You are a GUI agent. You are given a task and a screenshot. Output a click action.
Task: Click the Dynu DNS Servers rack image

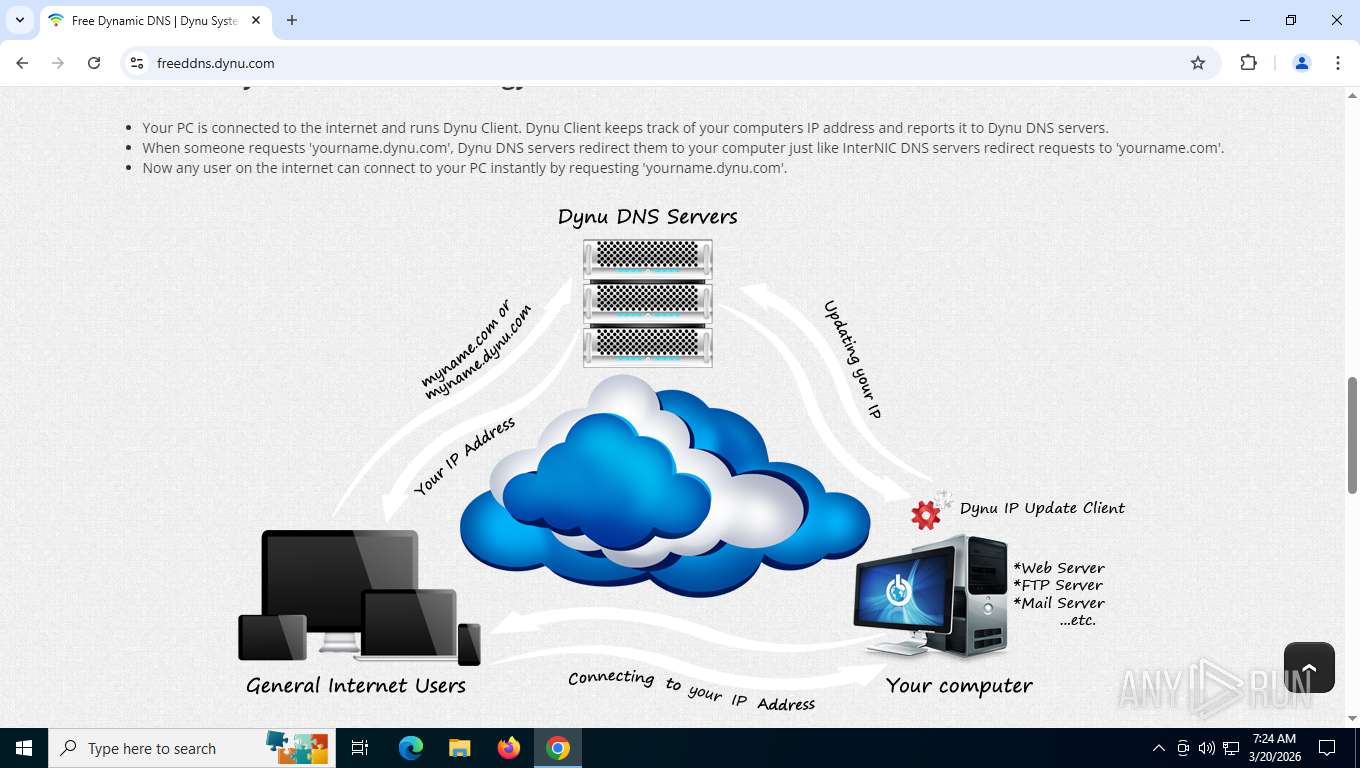648,303
